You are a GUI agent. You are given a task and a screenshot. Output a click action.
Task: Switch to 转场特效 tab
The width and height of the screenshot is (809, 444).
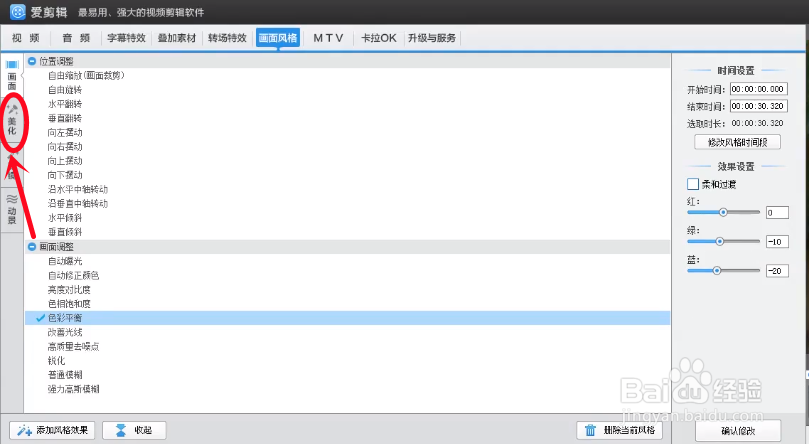[227, 38]
